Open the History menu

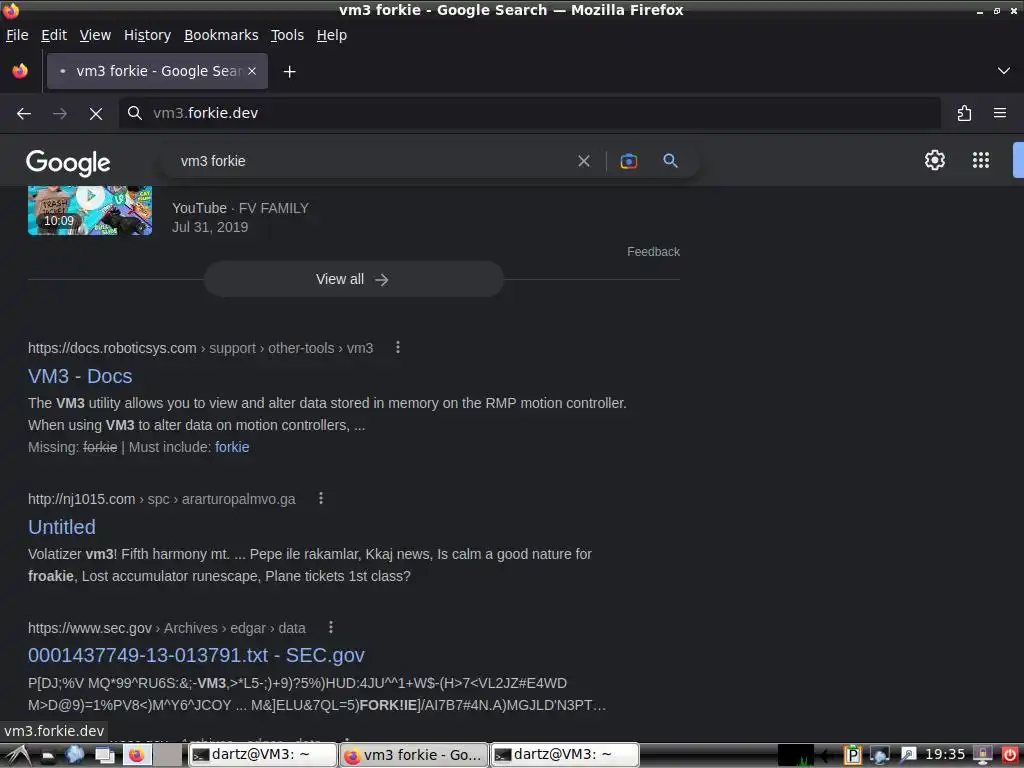tap(148, 35)
